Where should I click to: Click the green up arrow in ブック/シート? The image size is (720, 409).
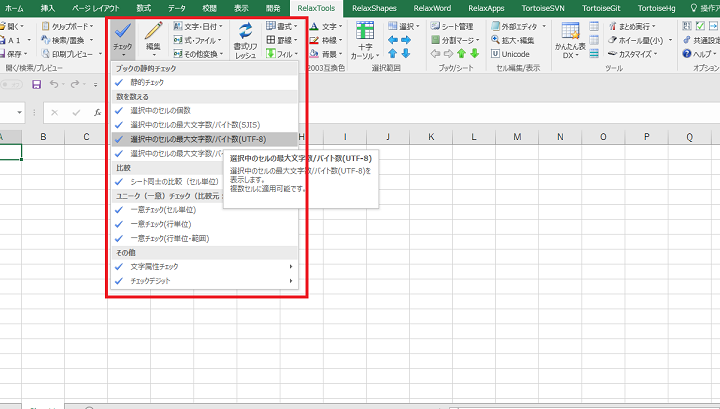click(x=461, y=54)
